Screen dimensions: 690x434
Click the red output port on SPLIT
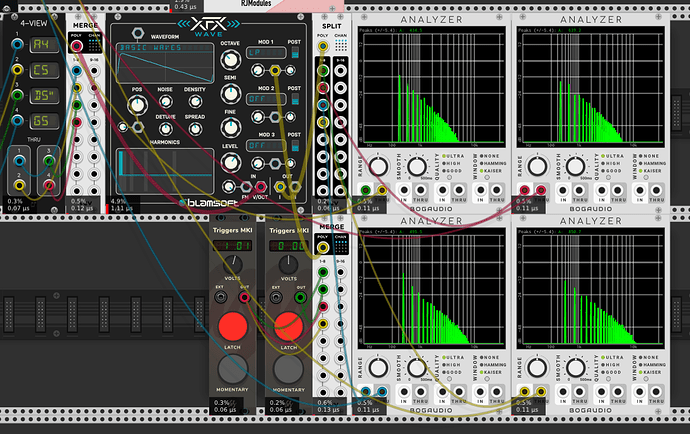coord(323,88)
